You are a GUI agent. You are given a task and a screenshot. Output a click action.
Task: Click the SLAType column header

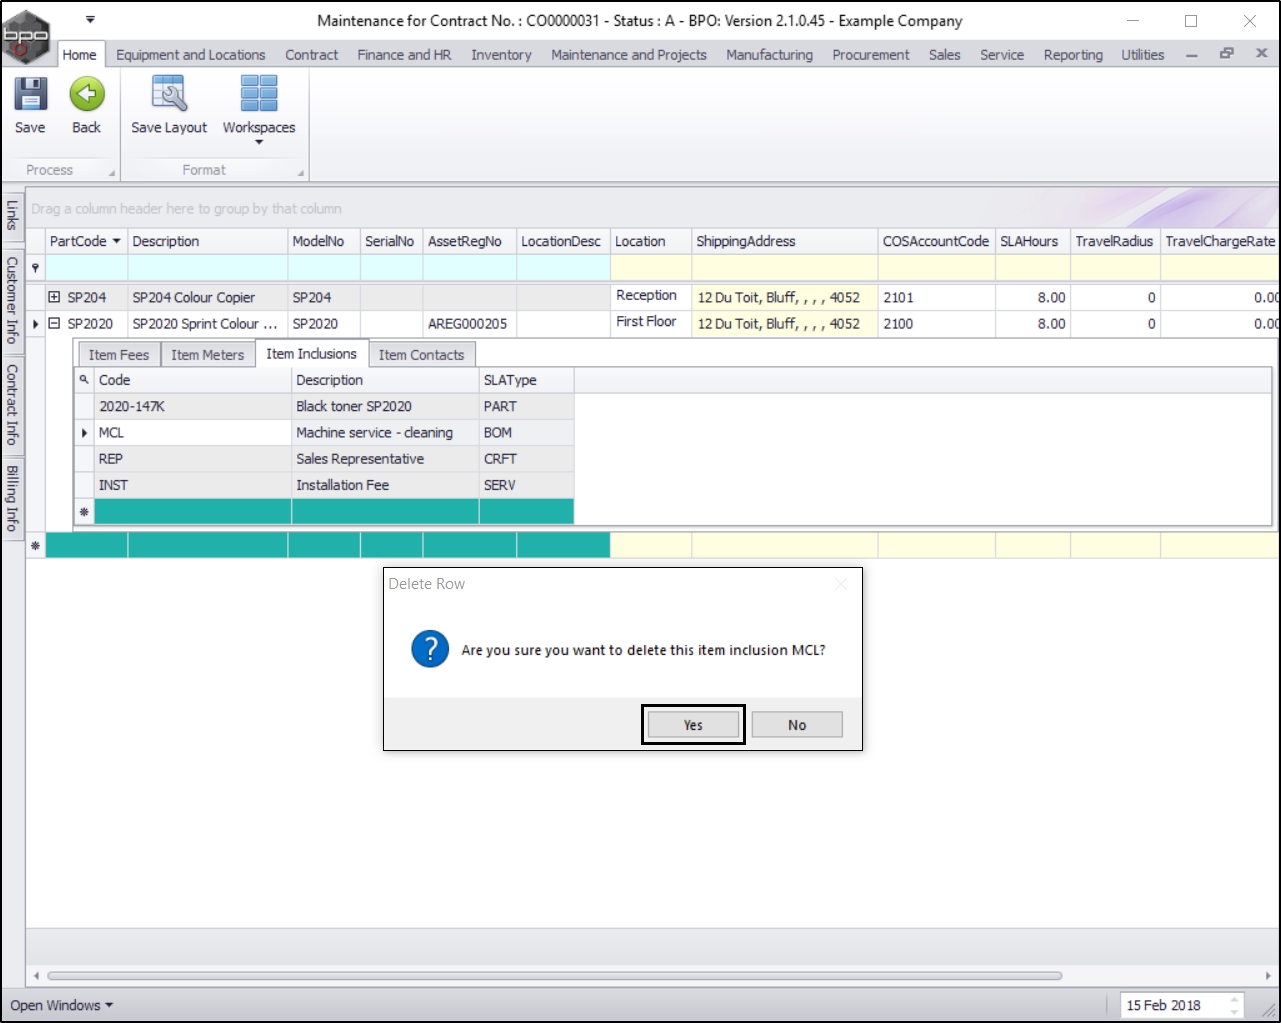[527, 380]
